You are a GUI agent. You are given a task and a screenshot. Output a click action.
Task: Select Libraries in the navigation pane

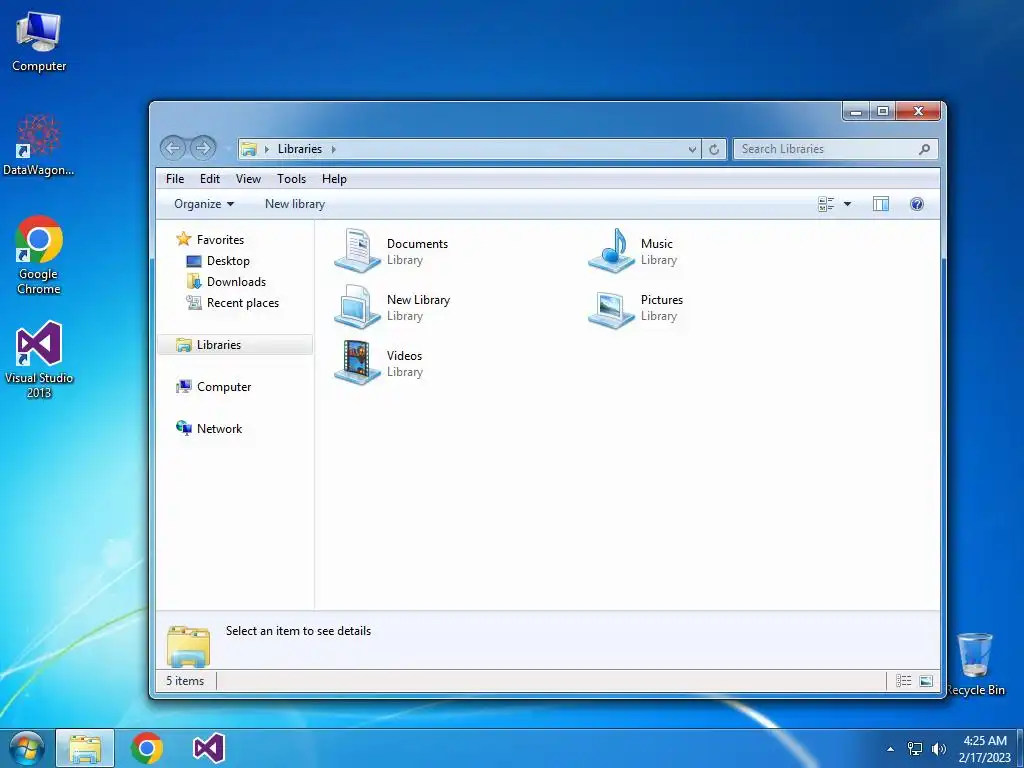tap(235, 345)
